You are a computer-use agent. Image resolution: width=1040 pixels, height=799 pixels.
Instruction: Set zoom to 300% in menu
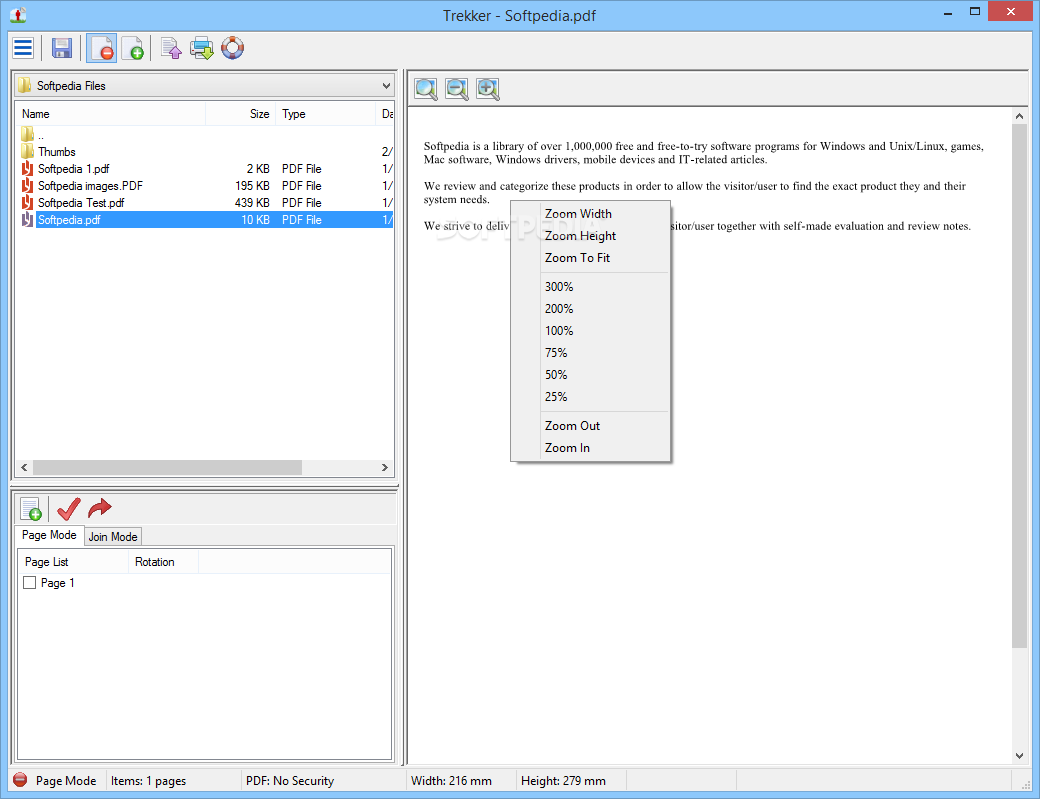pyautogui.click(x=559, y=286)
